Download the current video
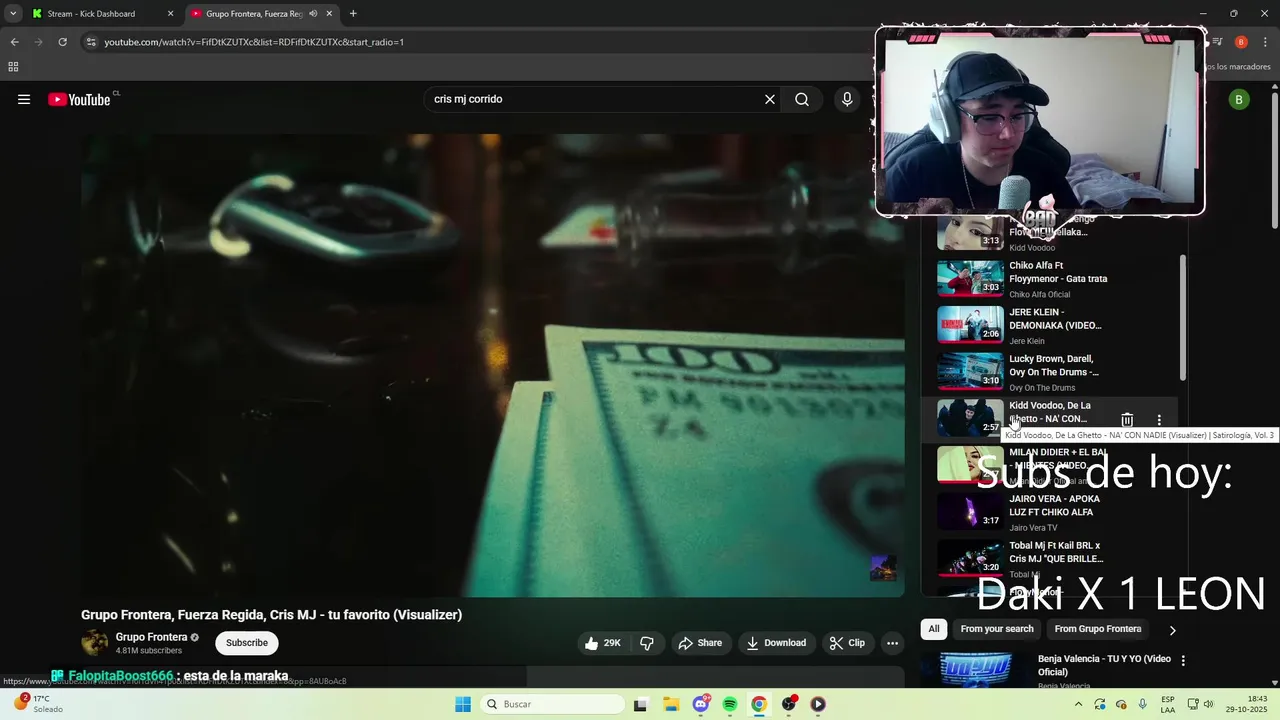1280x720 pixels. 776,643
